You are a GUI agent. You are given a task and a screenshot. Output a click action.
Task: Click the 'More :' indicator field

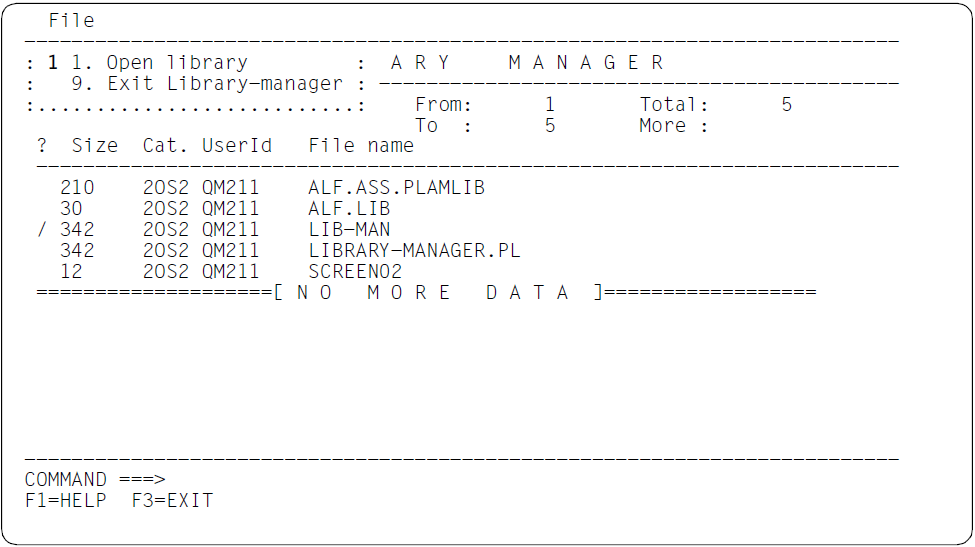click(x=673, y=126)
